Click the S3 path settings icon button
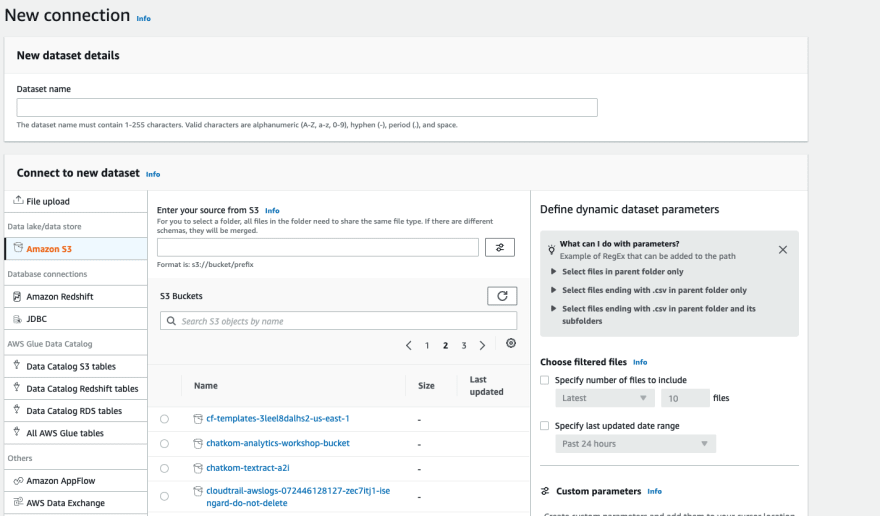 (x=499, y=247)
